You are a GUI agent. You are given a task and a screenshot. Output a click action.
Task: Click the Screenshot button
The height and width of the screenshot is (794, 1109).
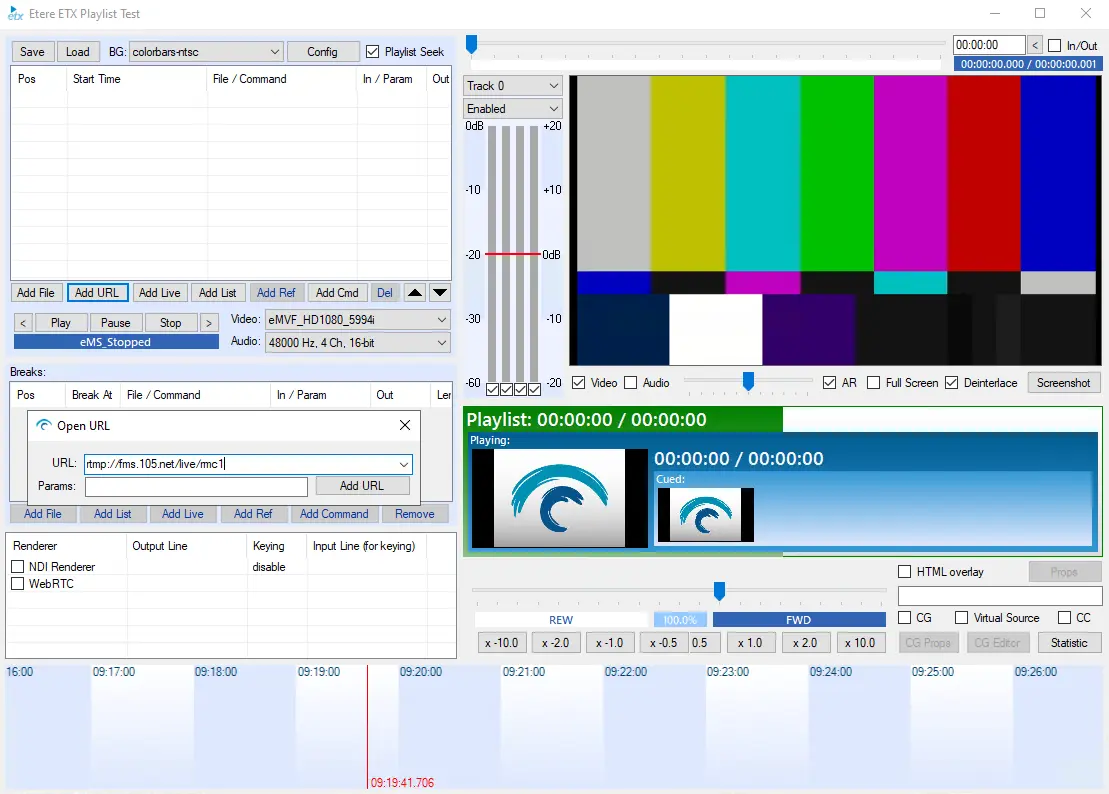tap(1063, 383)
